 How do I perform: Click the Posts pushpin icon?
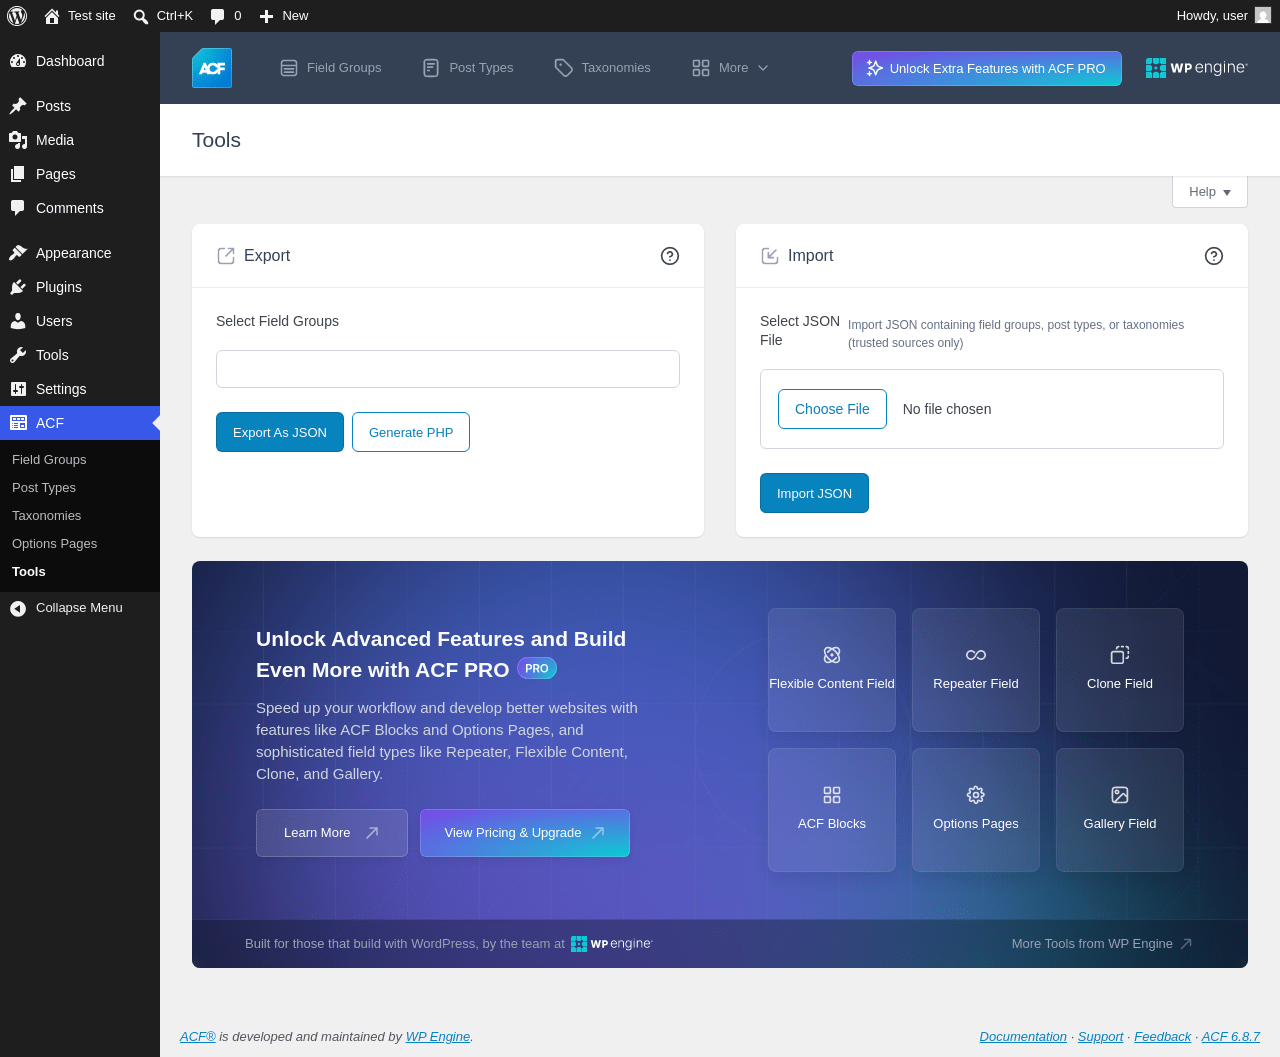tap(18, 106)
